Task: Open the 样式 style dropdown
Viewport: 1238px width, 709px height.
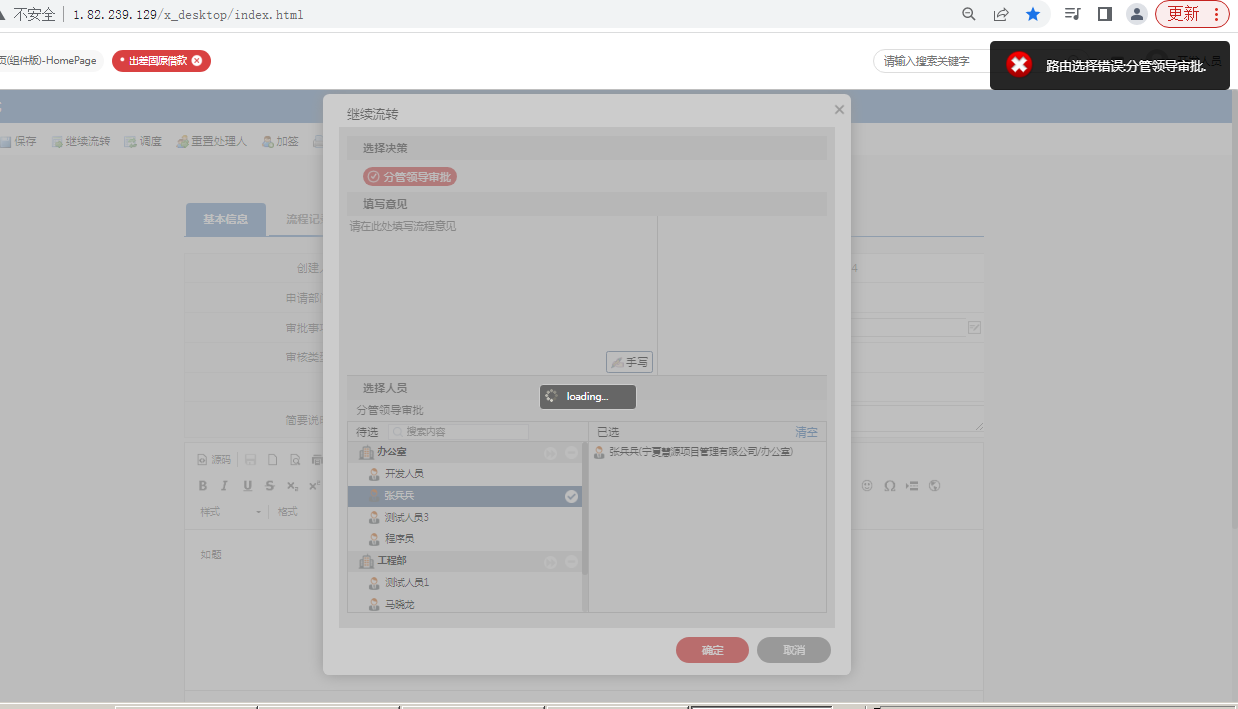Action: pyautogui.click(x=231, y=512)
